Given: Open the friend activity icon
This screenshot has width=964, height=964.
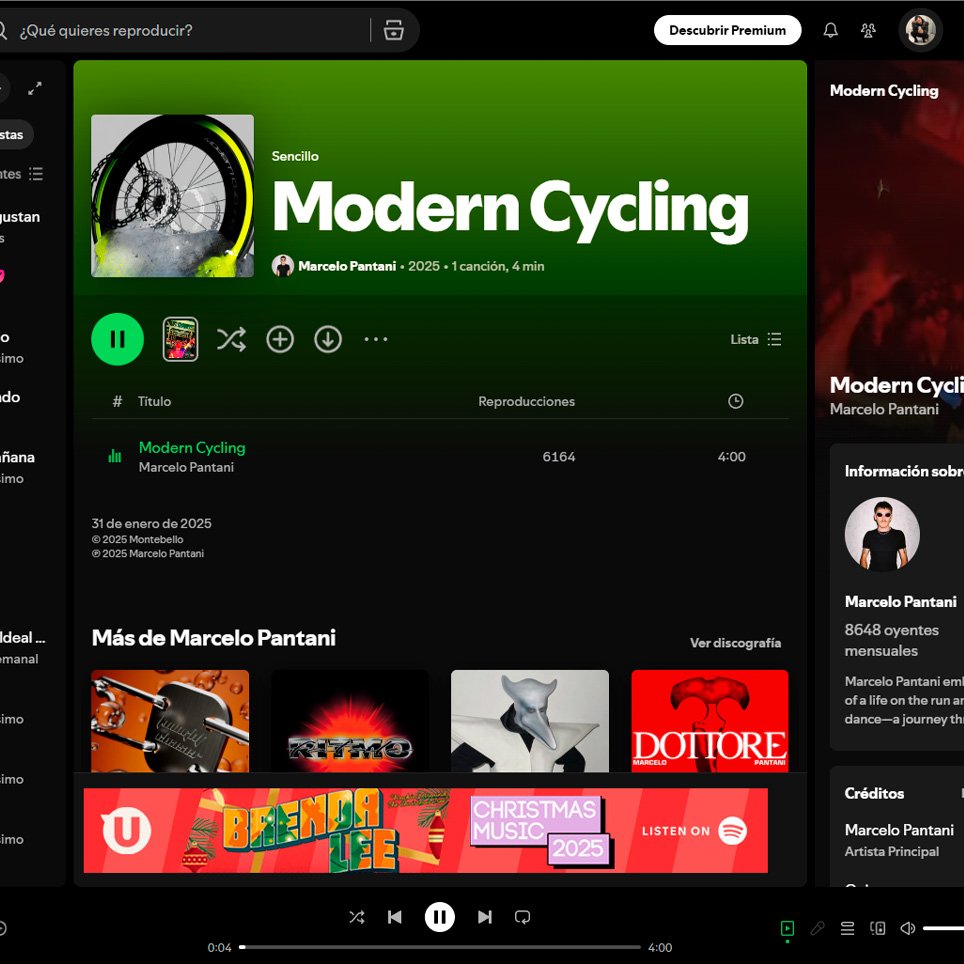Looking at the screenshot, I should point(868,30).
